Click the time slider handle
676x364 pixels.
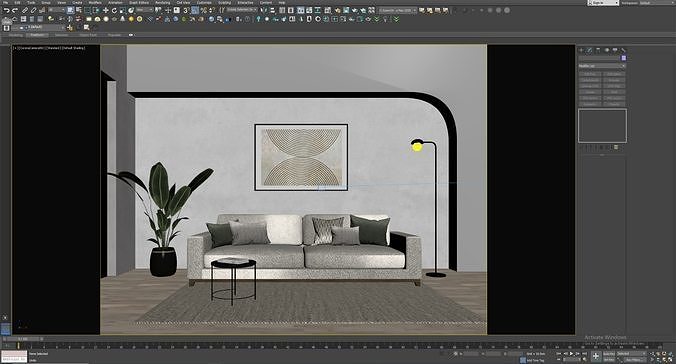23,339
